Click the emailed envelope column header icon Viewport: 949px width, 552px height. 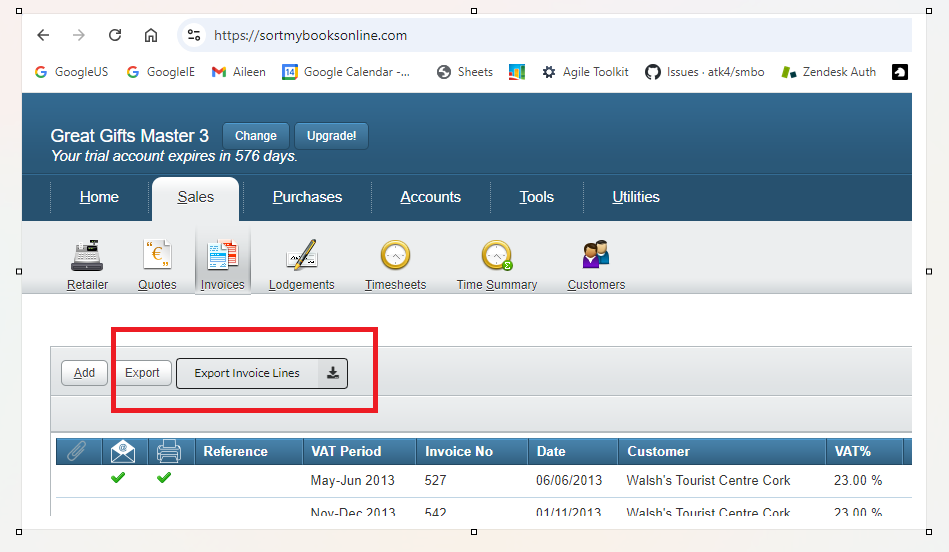pyautogui.click(x=122, y=451)
